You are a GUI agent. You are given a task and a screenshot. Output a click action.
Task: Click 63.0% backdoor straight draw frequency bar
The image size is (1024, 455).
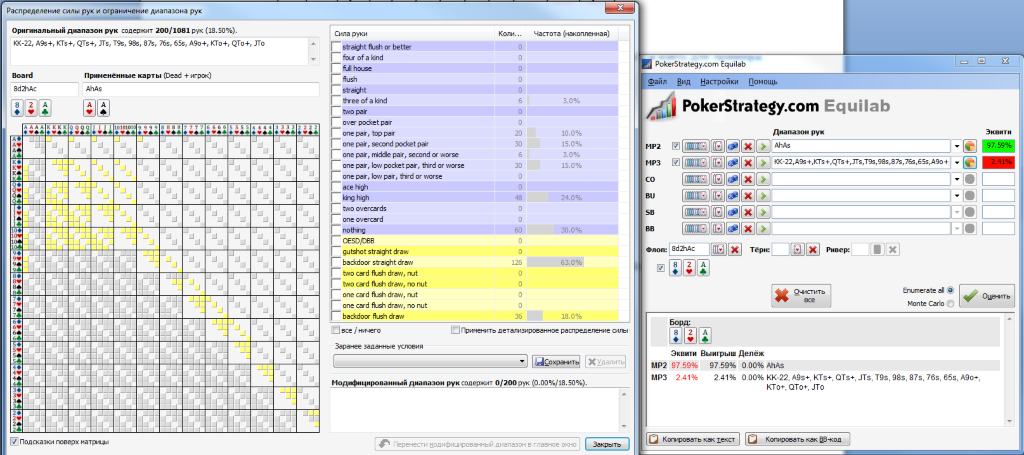point(571,262)
